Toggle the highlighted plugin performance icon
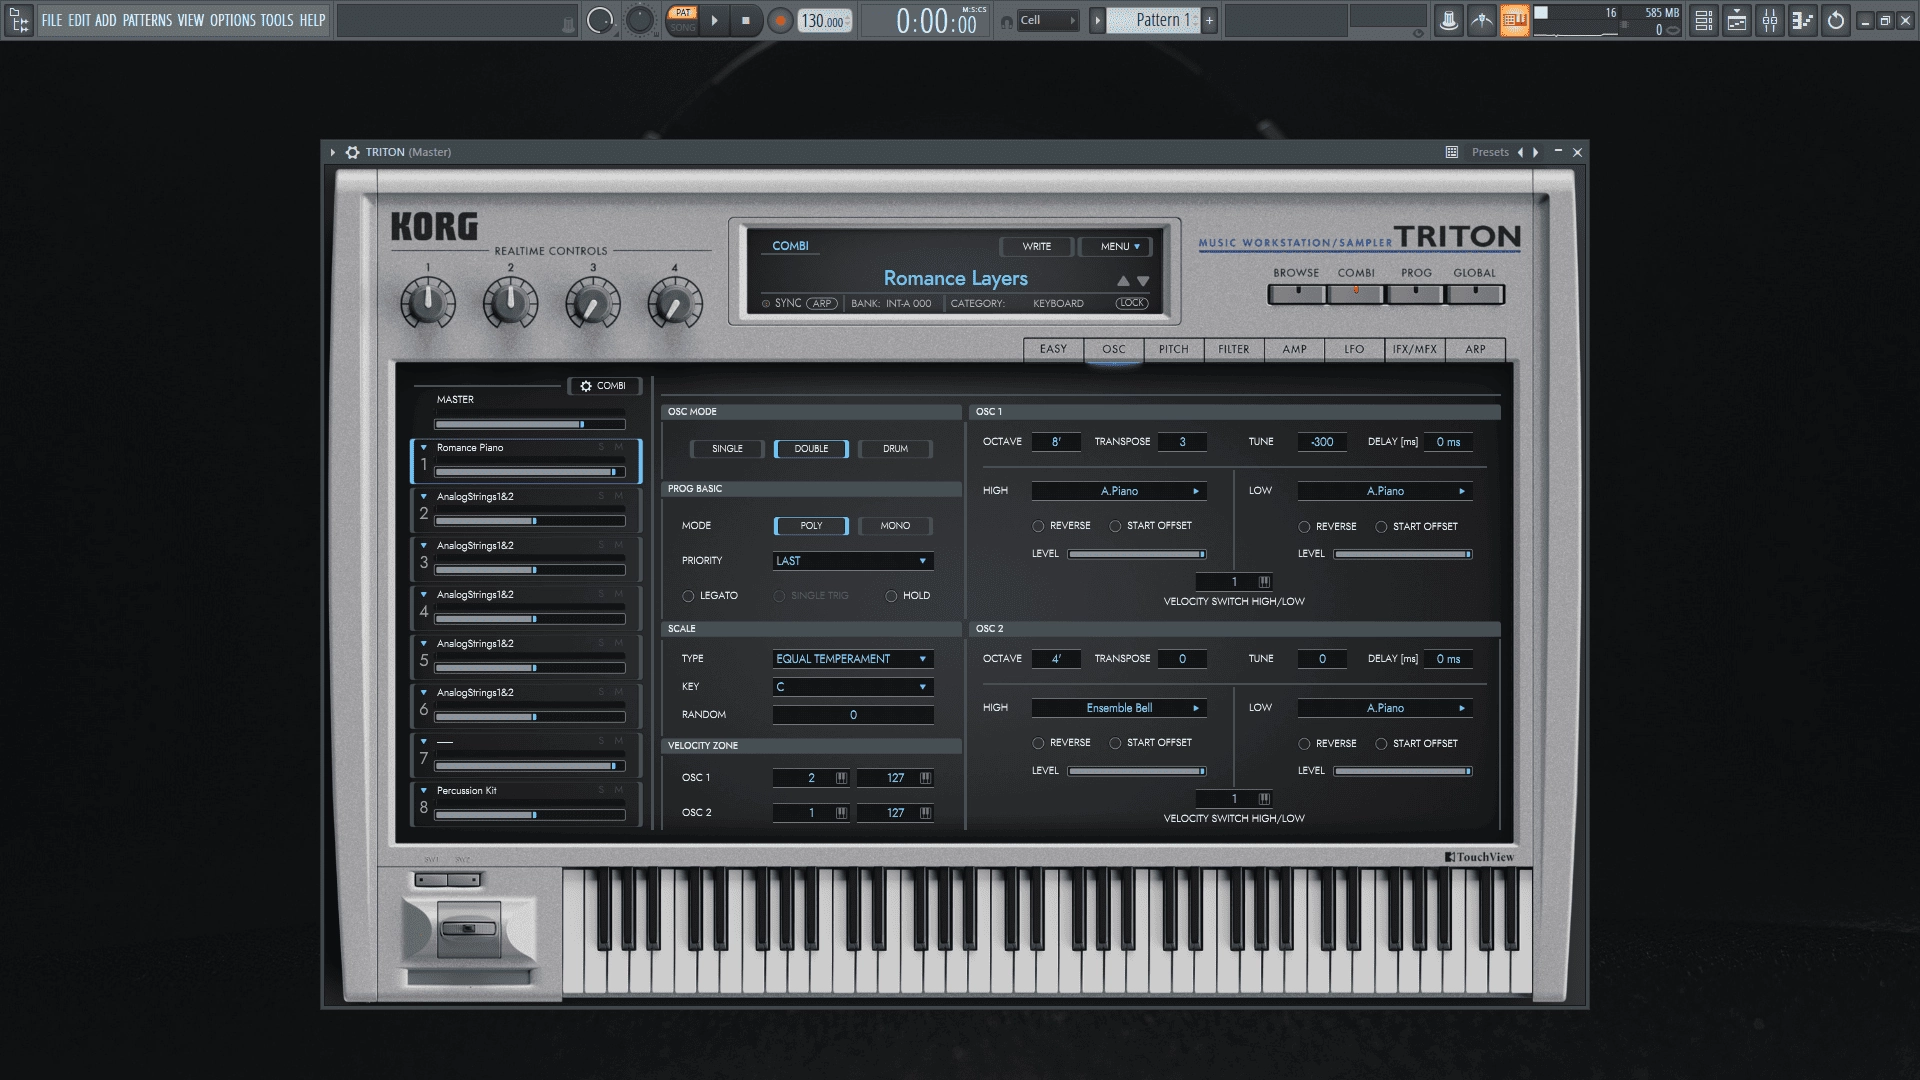The image size is (1920, 1080). (x=1514, y=20)
